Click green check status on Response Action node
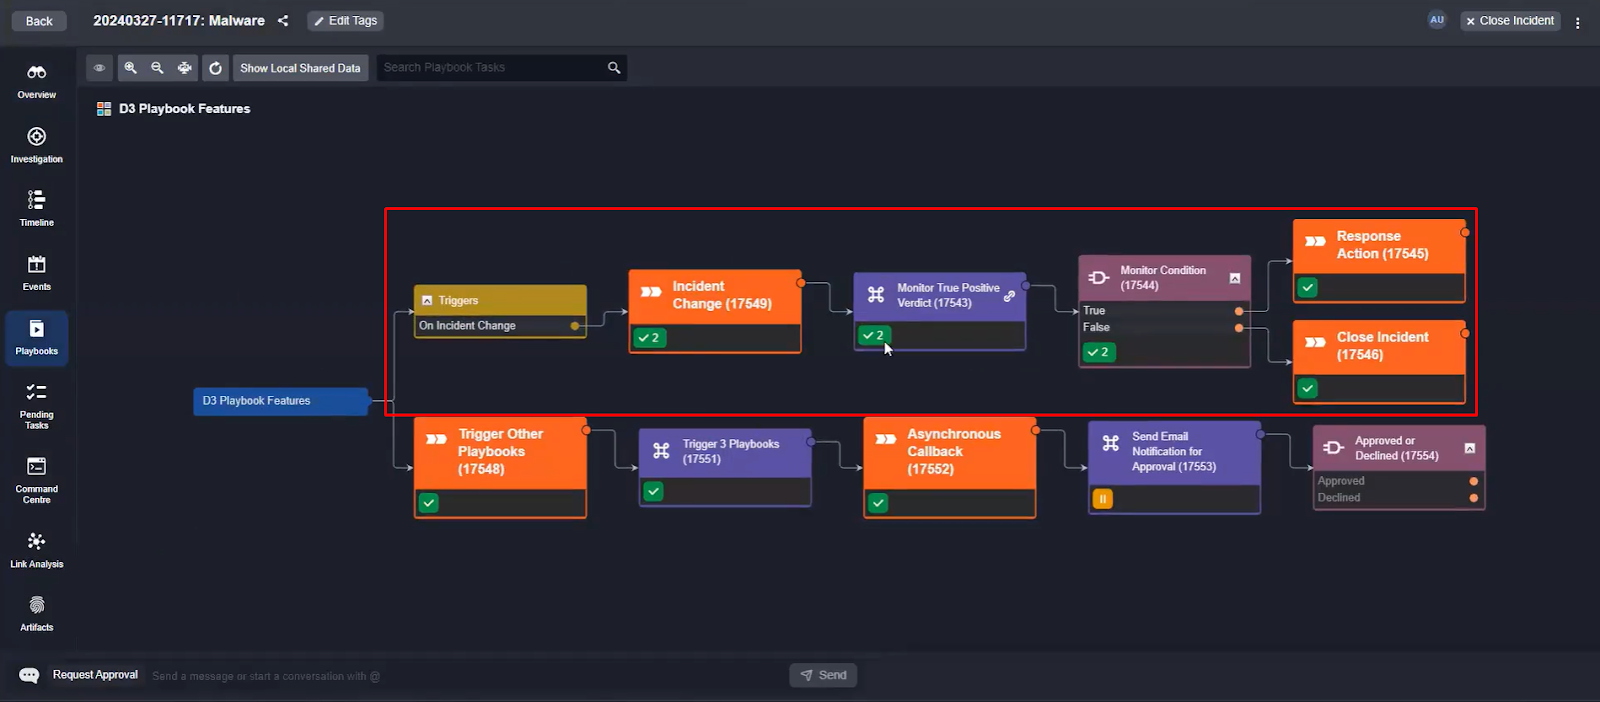Viewport: 1600px width, 702px height. click(1307, 287)
